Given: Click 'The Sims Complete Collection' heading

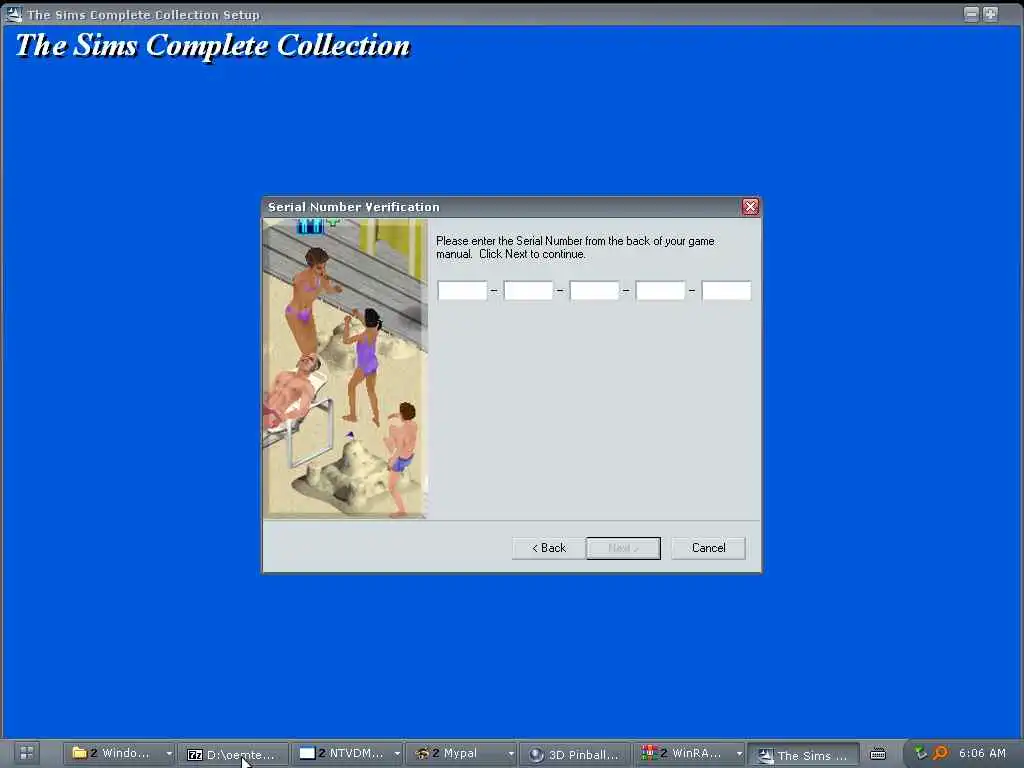Looking at the screenshot, I should (x=213, y=46).
